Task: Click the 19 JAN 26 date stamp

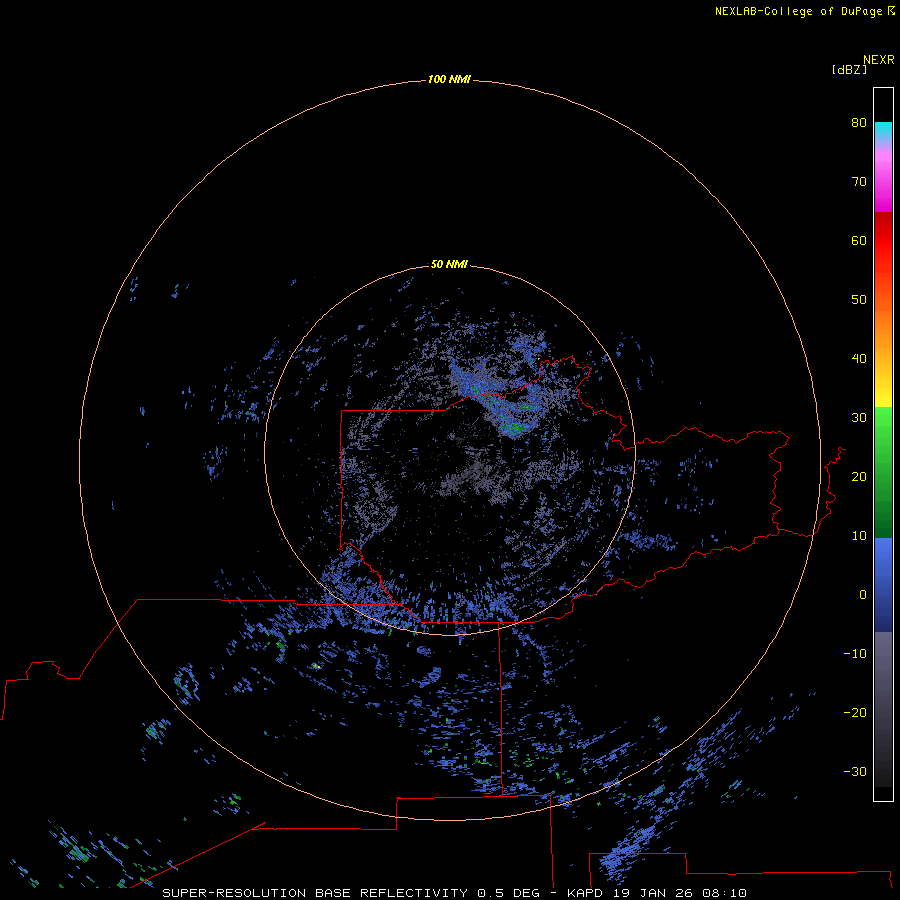Action: (x=653, y=893)
